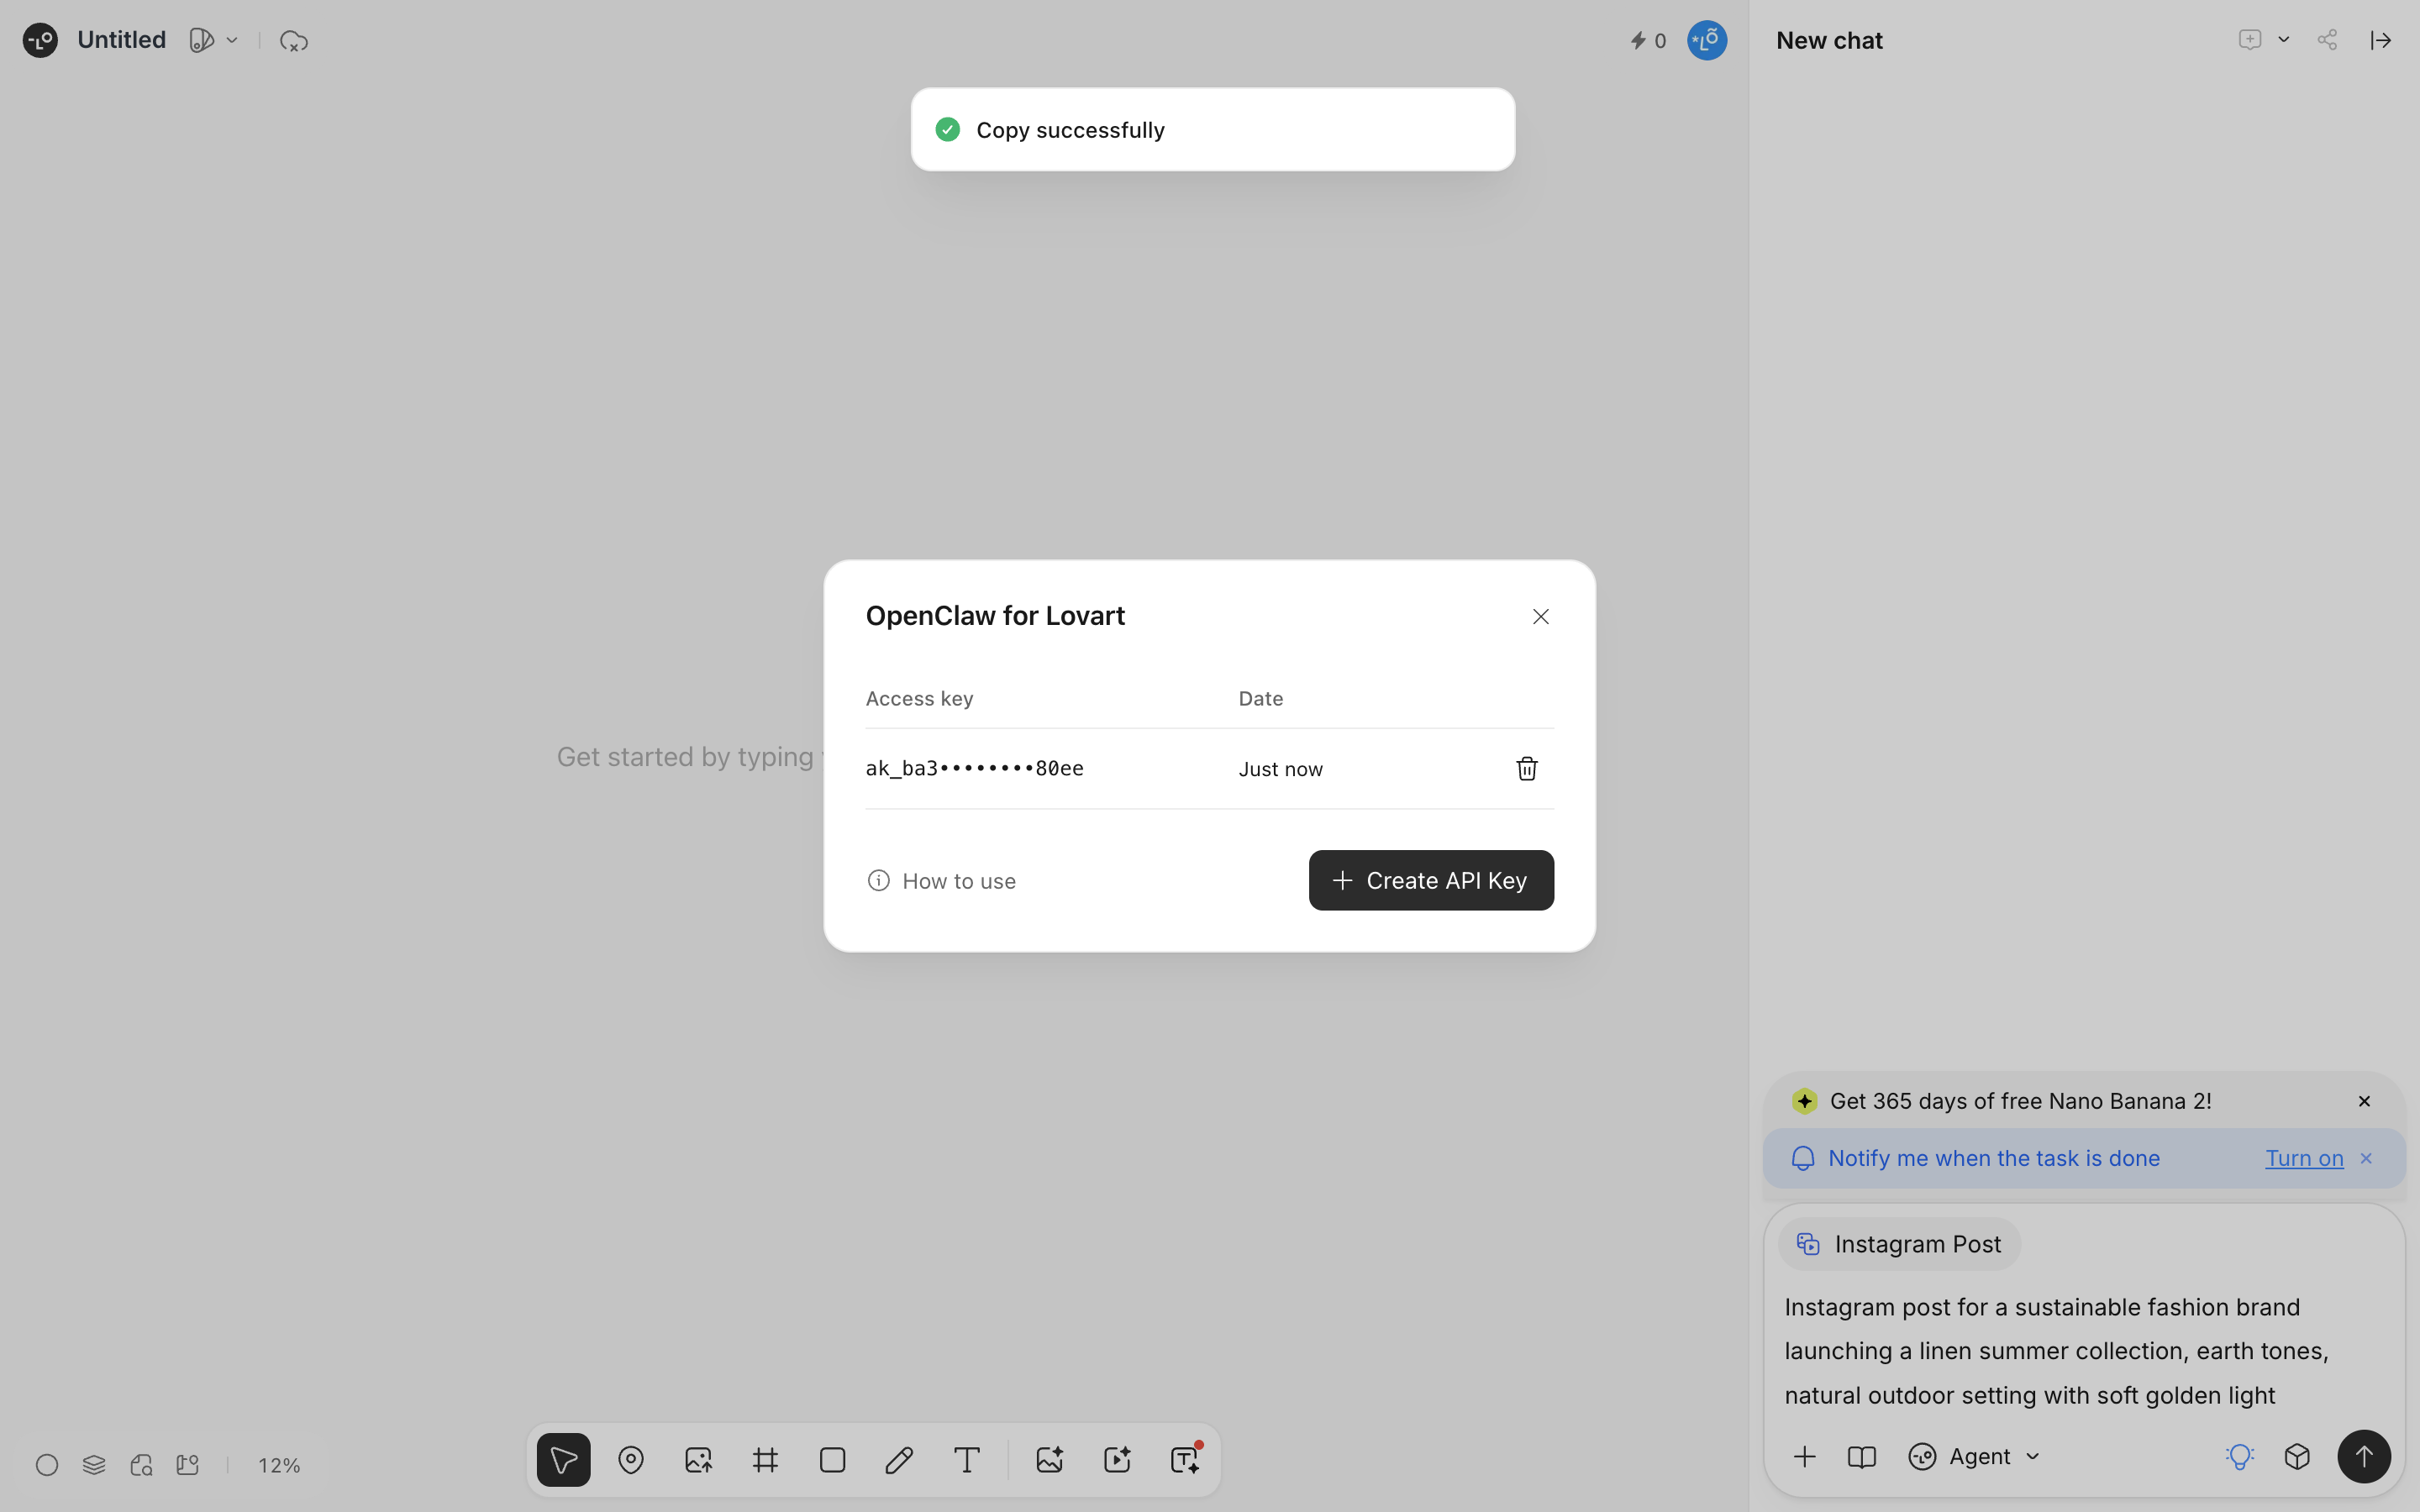This screenshot has height=1512, width=2420.
Task: Click the Instagram Post tag chip
Action: click(1899, 1244)
